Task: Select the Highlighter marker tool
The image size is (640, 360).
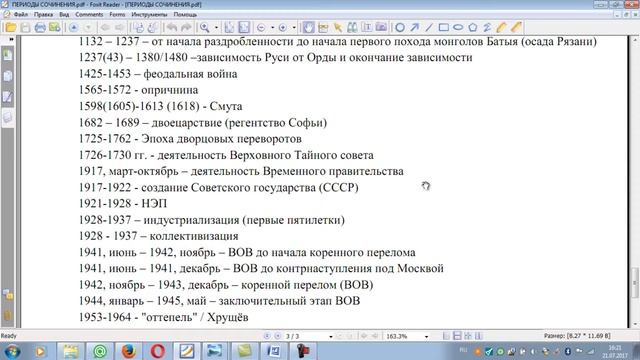Action: pos(516,27)
